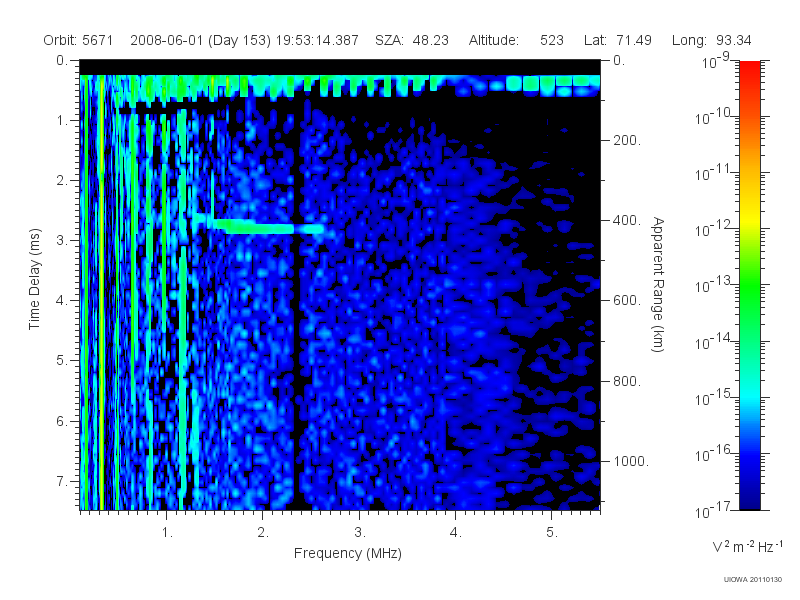Click the '10⁻¹³' color scale label
The image size is (800, 600).
pos(713,286)
